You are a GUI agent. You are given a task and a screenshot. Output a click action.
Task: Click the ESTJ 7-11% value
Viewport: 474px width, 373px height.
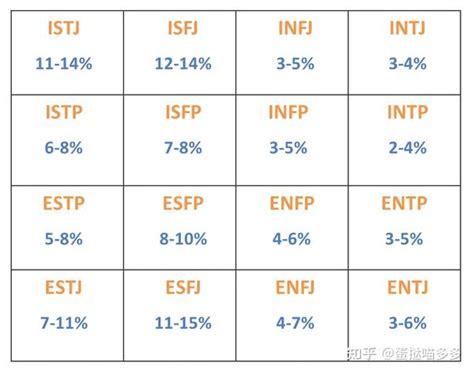point(64,323)
